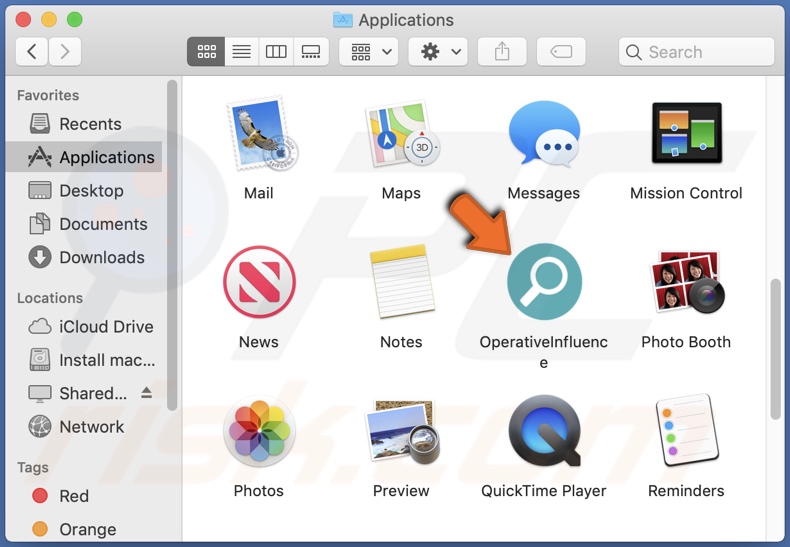Screen dimensions: 790x547
Task: Open the Mail app icon
Action: [x=259, y=134]
